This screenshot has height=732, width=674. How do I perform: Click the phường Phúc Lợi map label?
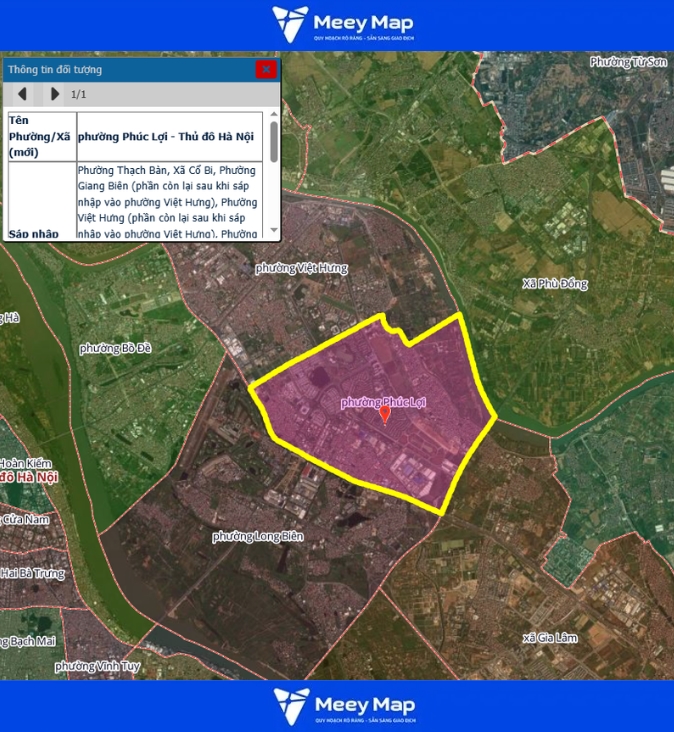coord(383,401)
